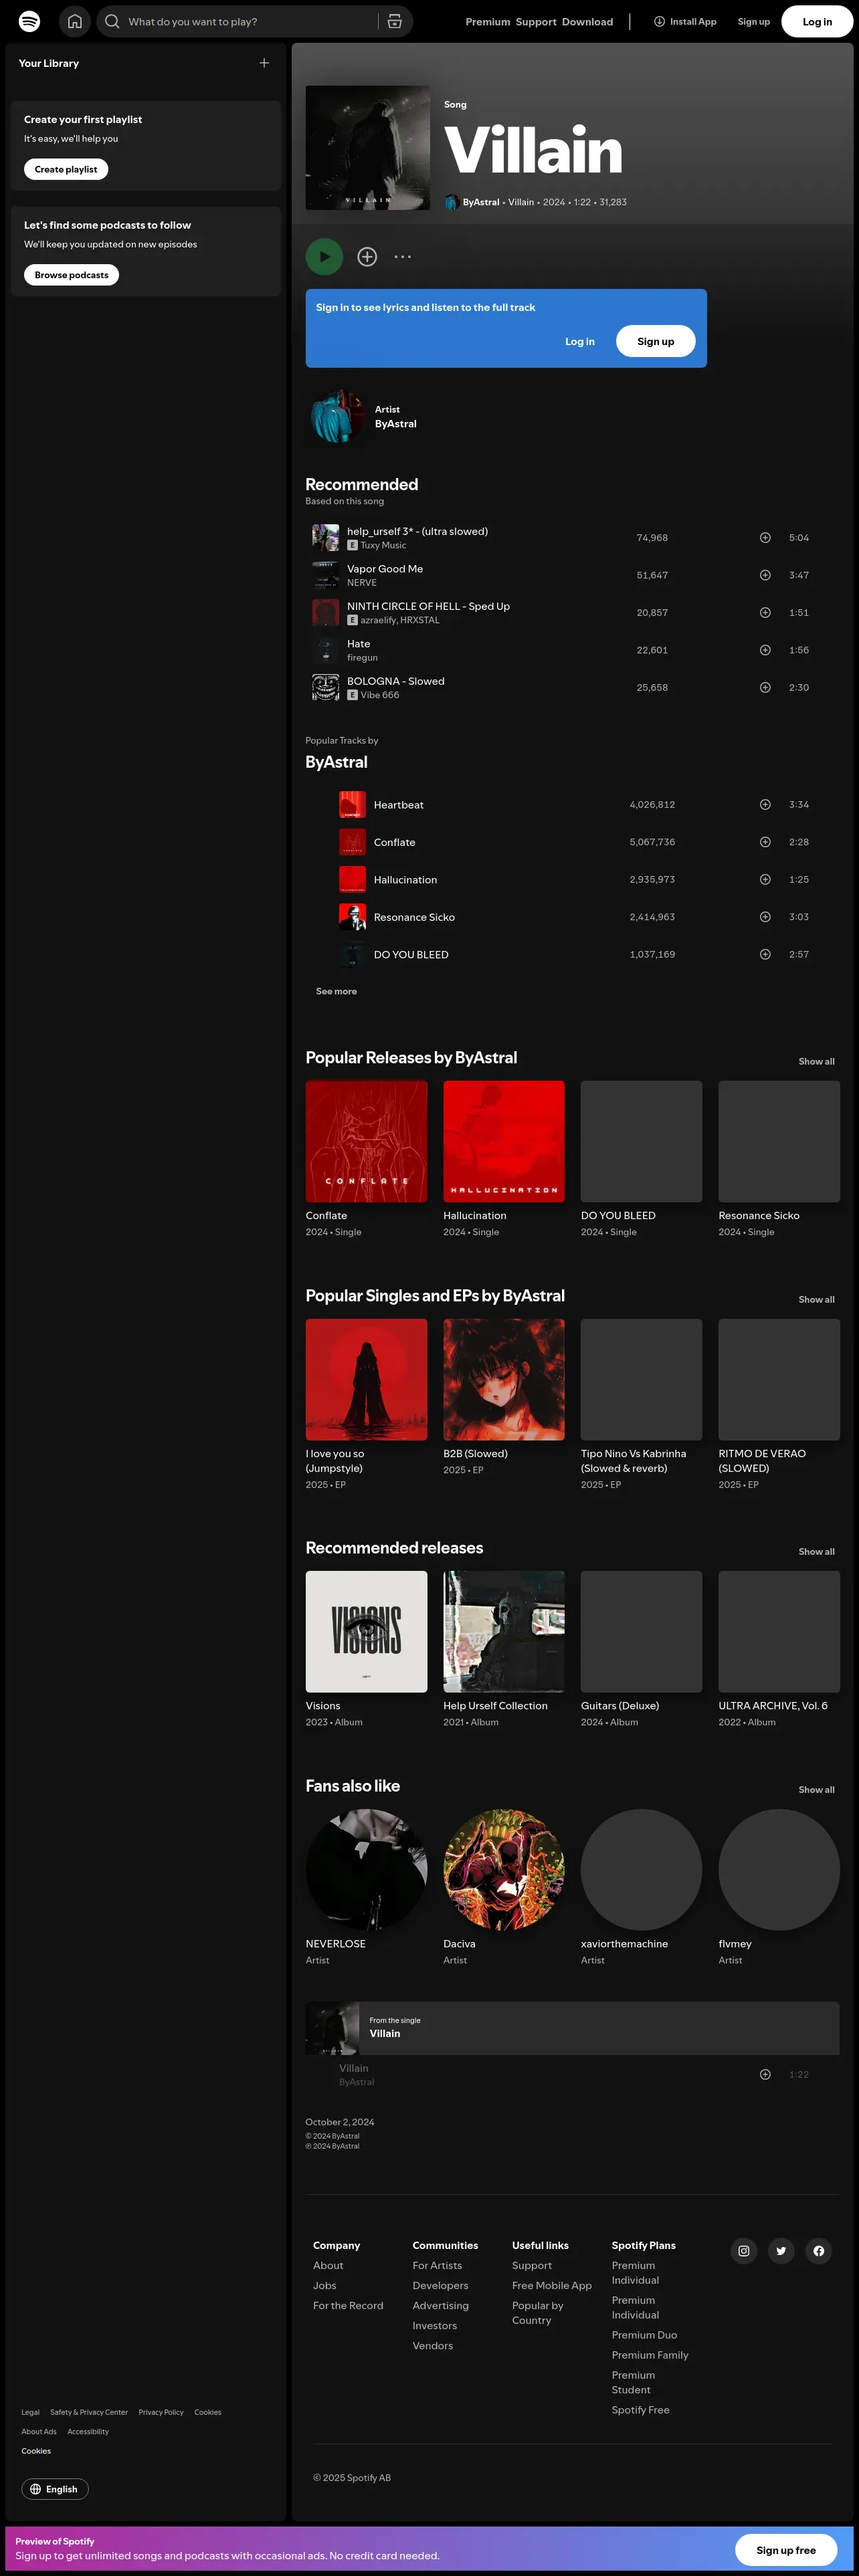Add Heartbeat track to playlist
The width and height of the screenshot is (859, 2576).
(x=765, y=805)
